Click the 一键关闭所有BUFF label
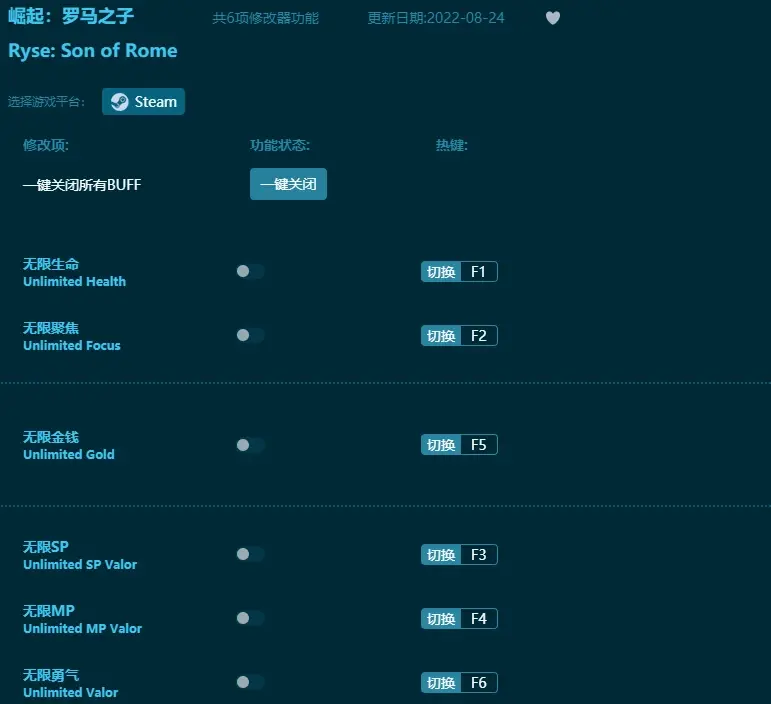Image resolution: width=771 pixels, height=704 pixels. (82, 185)
